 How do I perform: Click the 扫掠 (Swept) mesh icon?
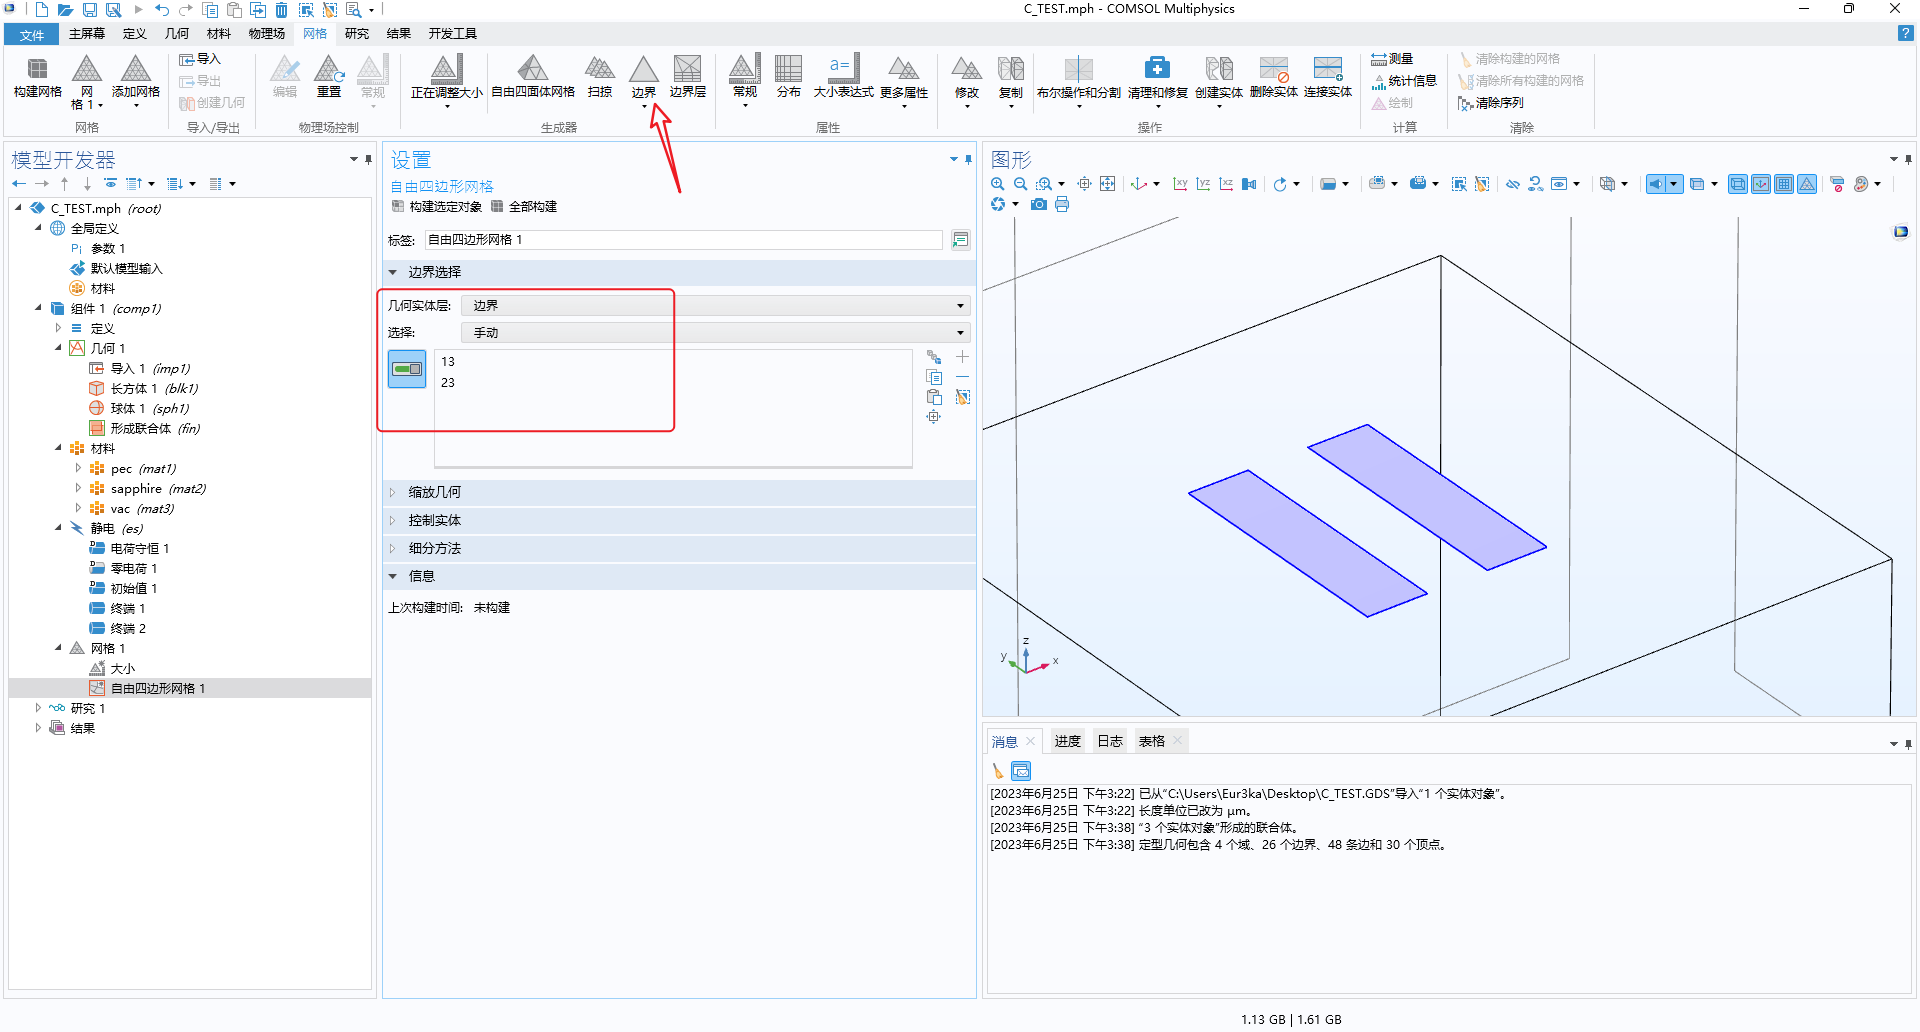coord(599,76)
